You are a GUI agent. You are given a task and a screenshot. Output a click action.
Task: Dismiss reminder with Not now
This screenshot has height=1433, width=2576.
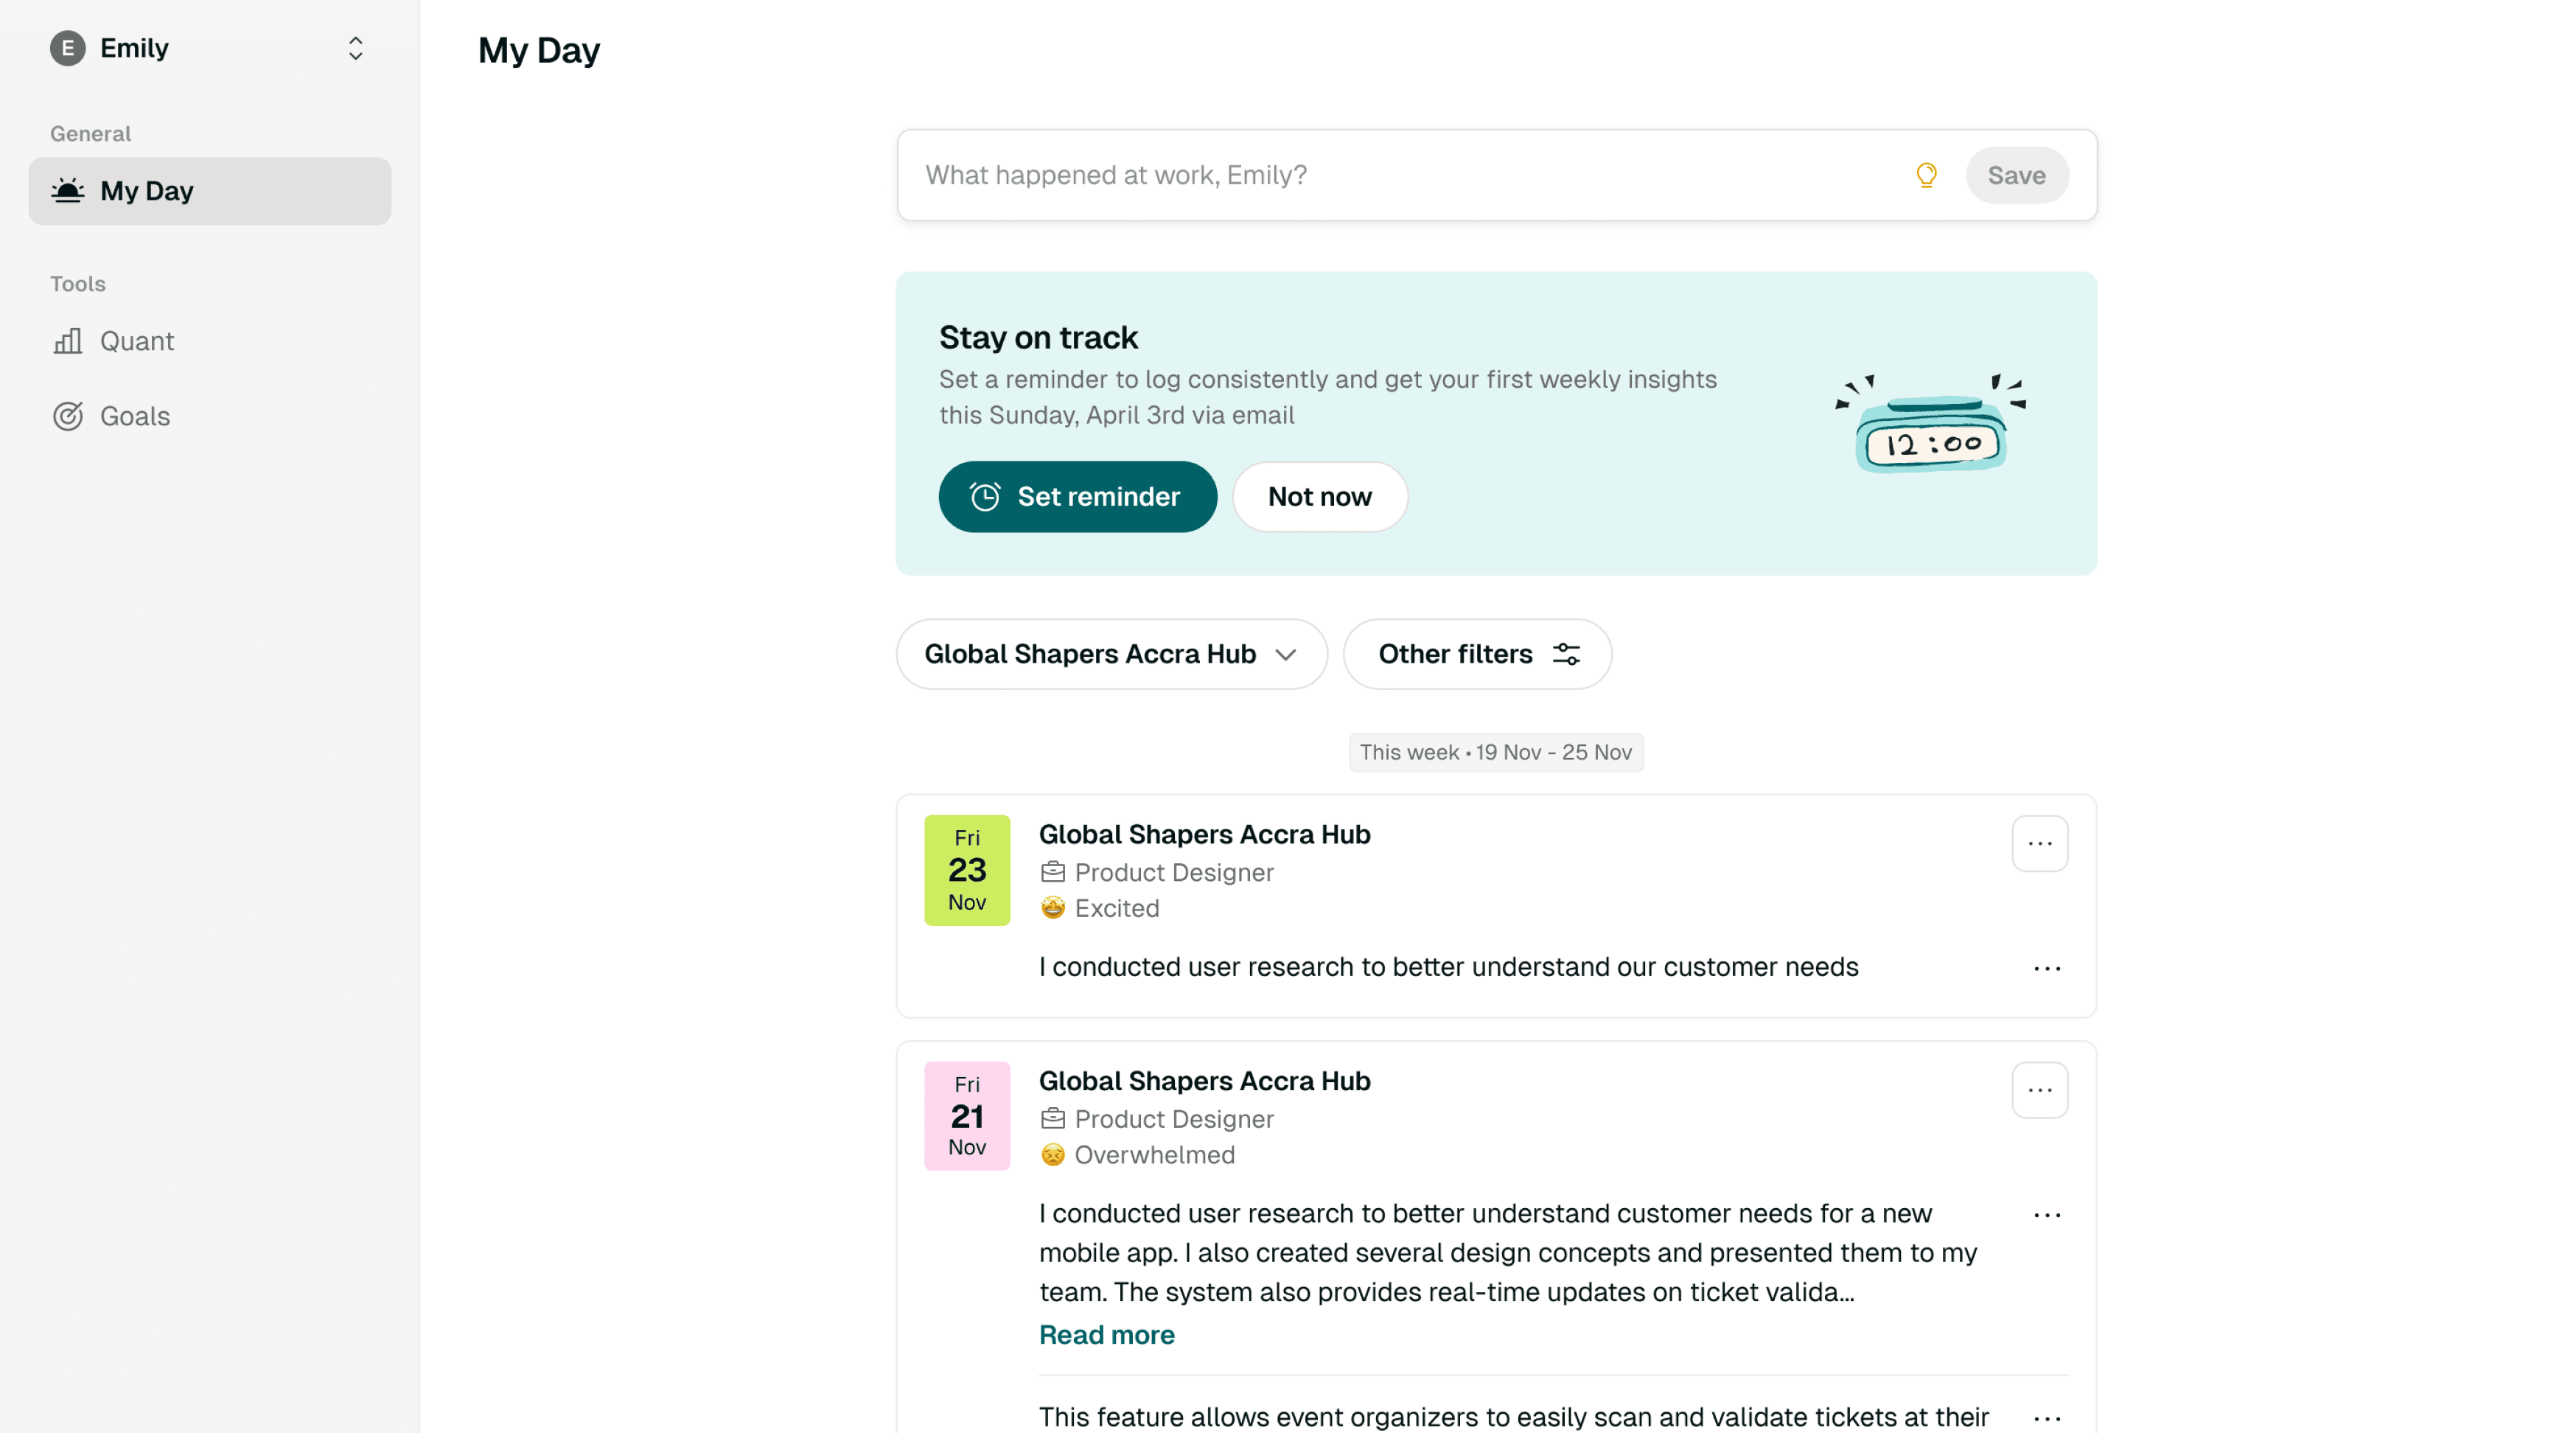click(1319, 497)
